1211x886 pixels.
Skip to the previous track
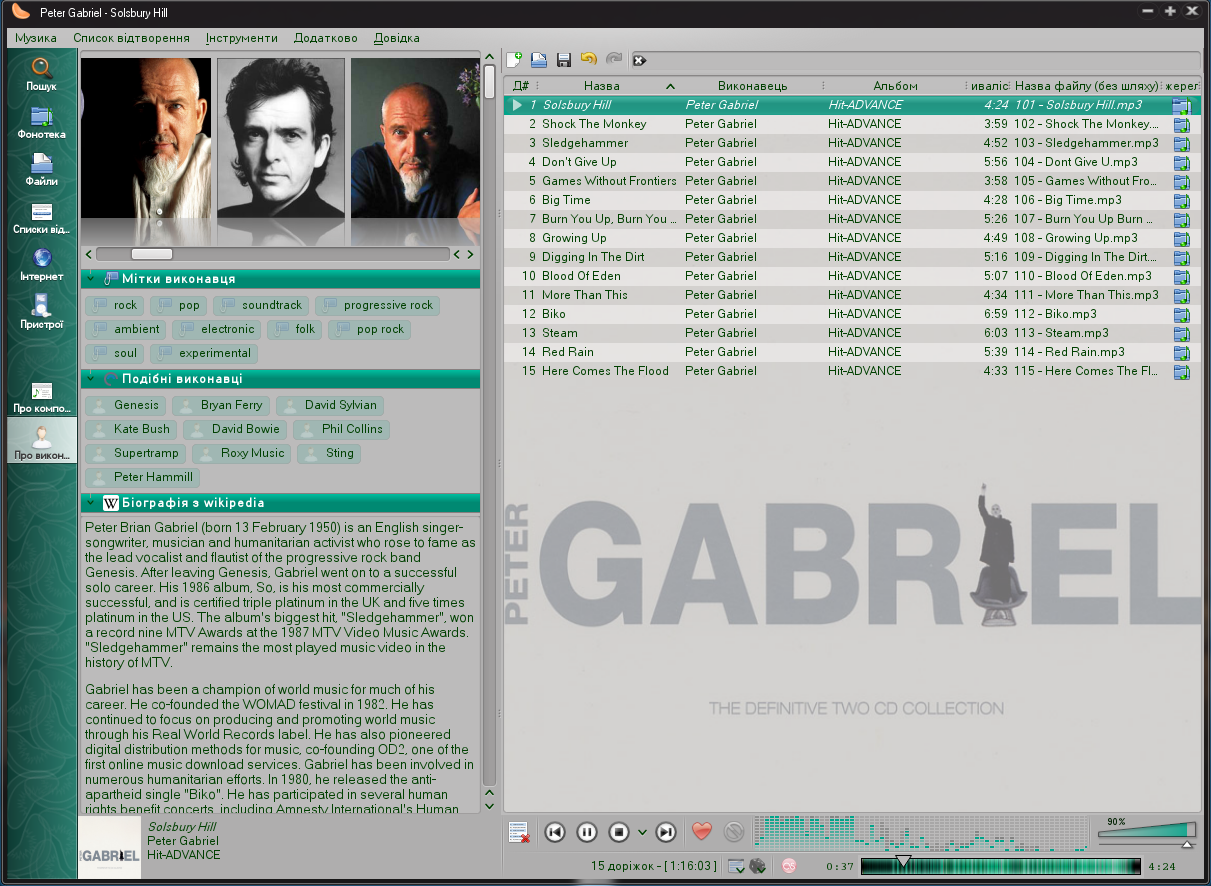pos(555,832)
